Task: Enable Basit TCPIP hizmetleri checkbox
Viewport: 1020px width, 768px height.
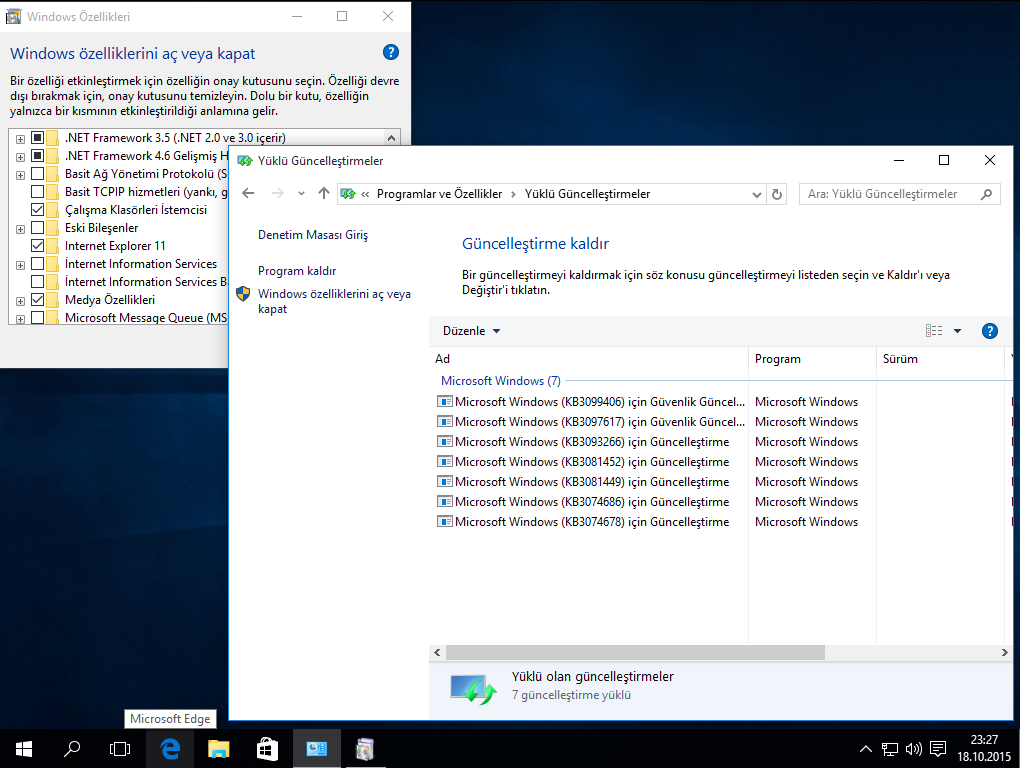Action: 38,192
